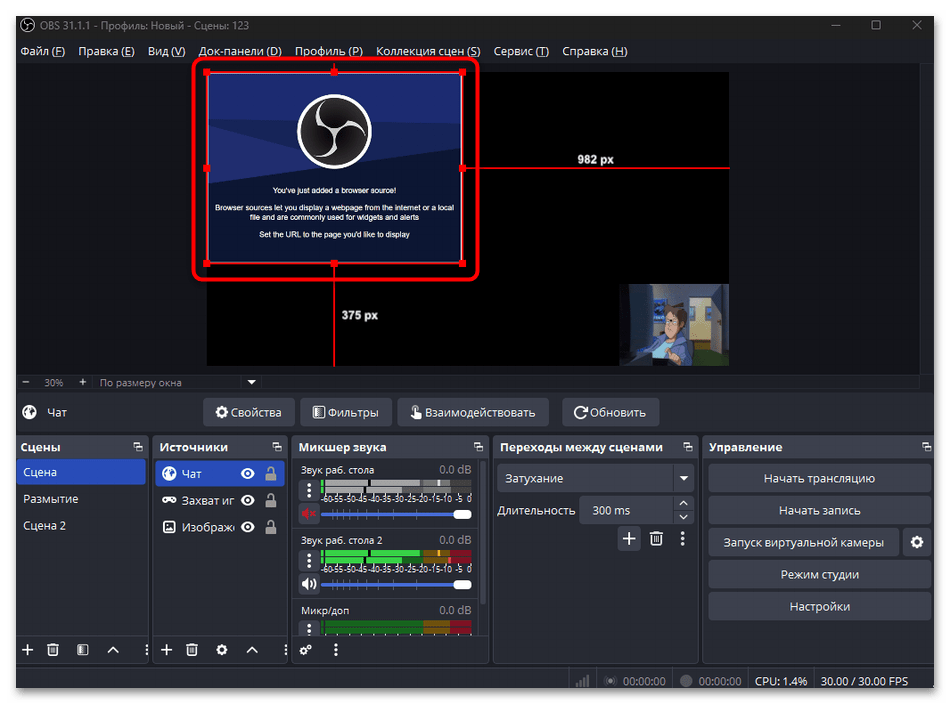
Task: Undock the Микшер звука panel
Action: coord(479,447)
